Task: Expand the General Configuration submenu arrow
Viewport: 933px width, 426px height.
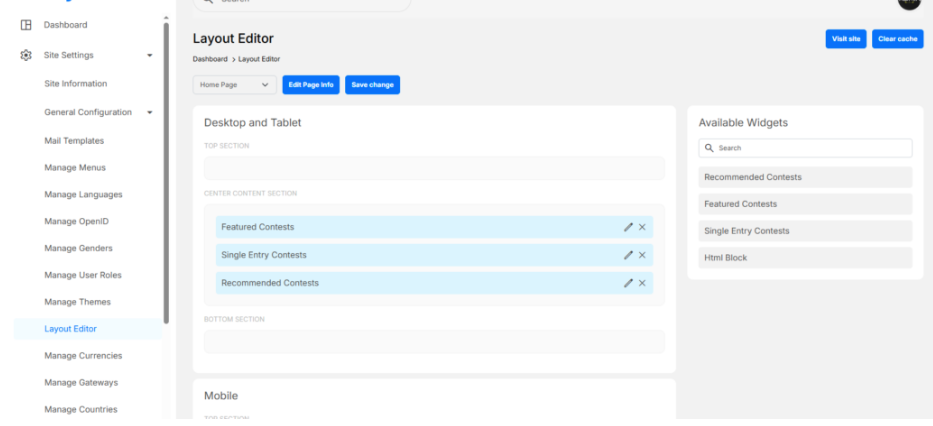Action: pyautogui.click(x=150, y=113)
